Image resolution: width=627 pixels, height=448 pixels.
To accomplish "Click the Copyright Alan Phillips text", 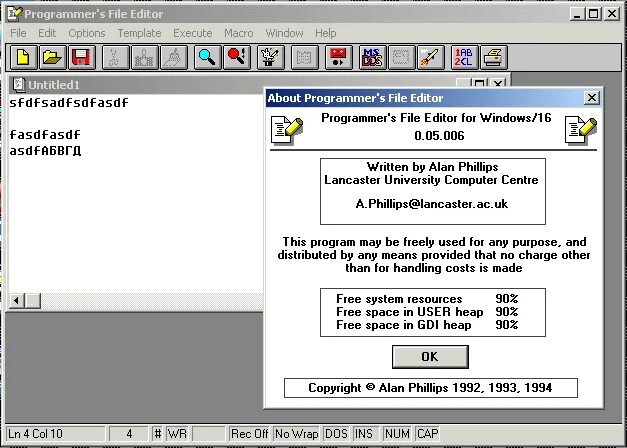I will (430, 388).
